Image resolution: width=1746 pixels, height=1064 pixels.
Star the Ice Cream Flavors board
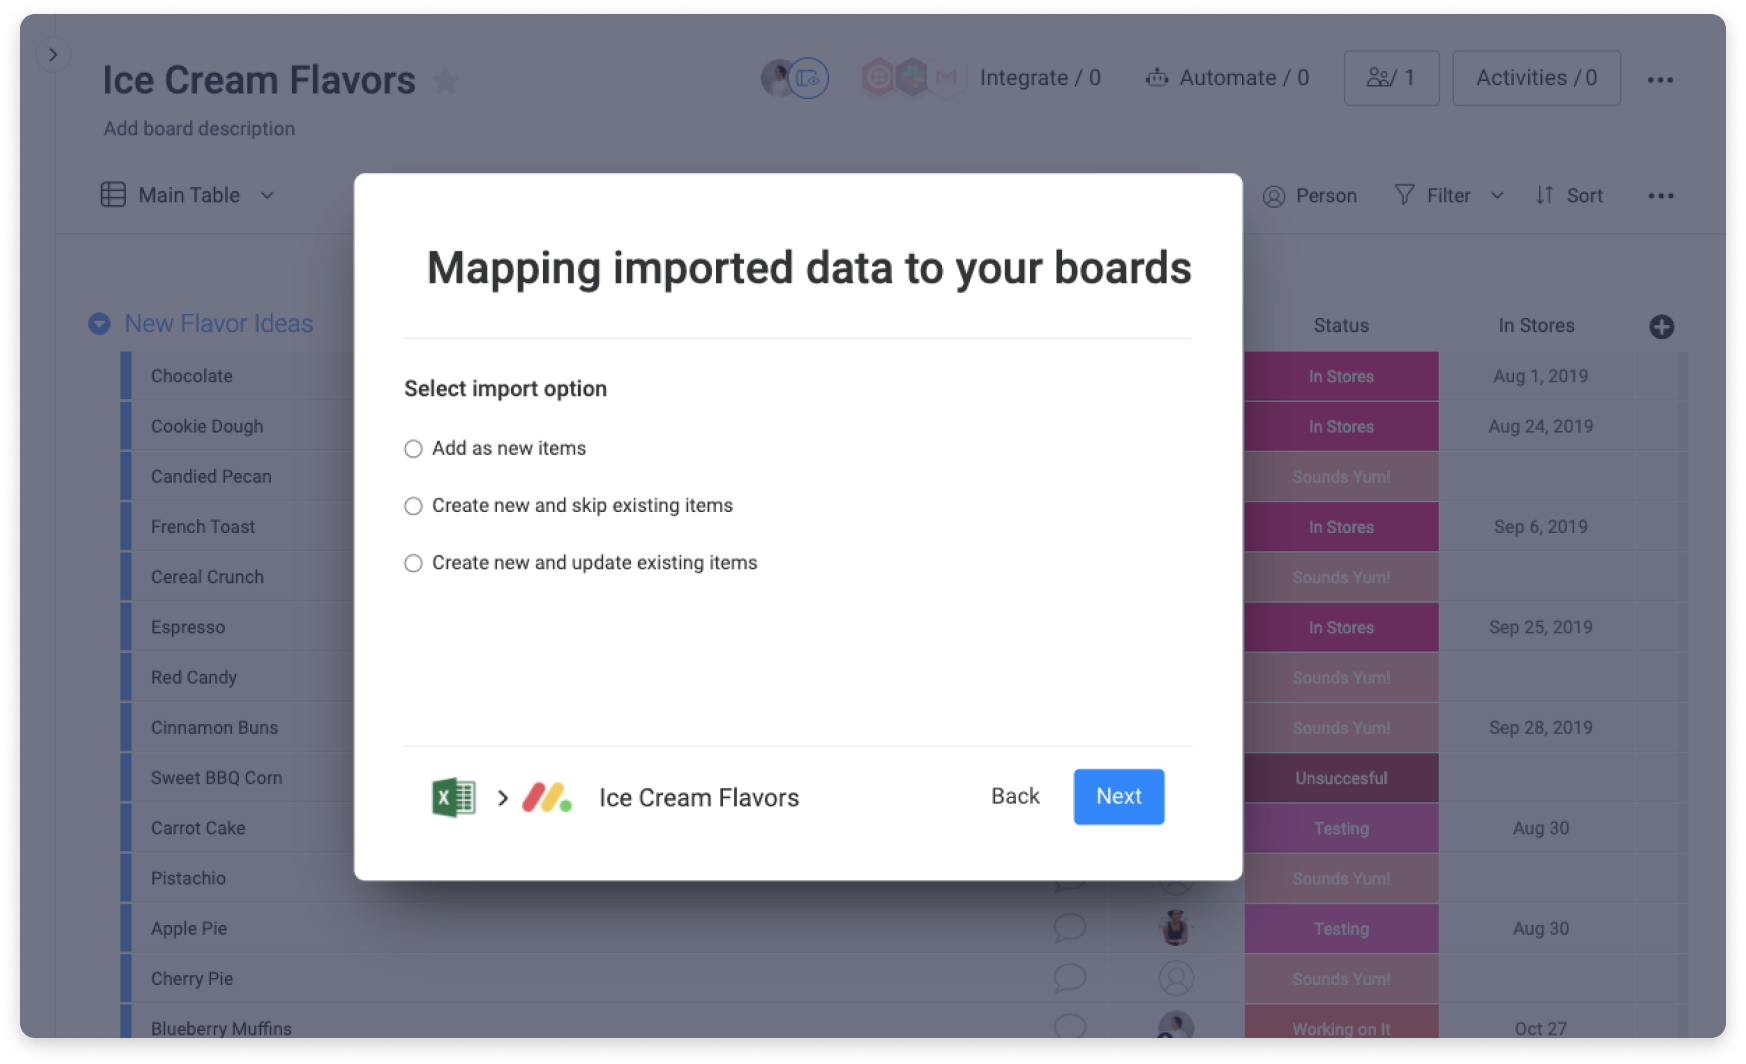(x=446, y=80)
